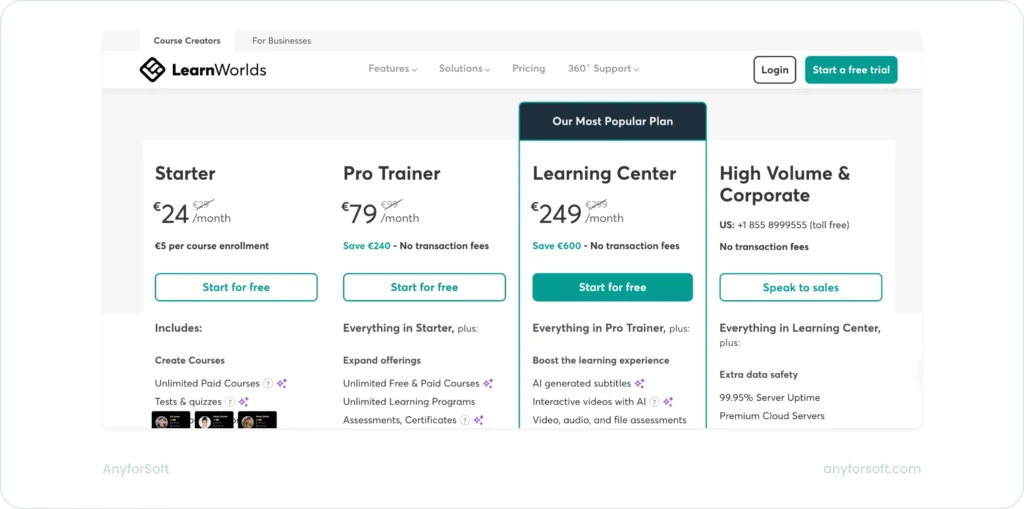Start the Pro Trainer plan for free
Screen dimensions: 1024x509
424,287
